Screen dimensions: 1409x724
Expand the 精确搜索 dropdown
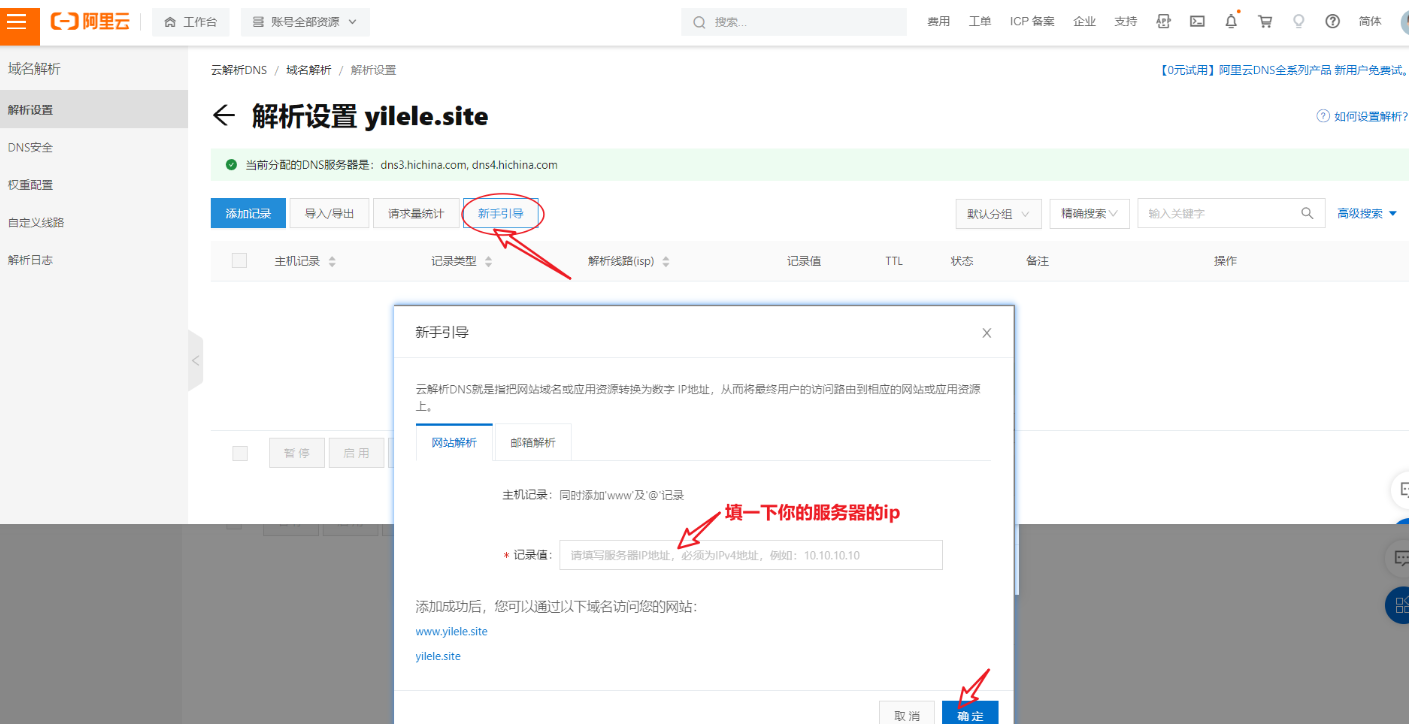[1089, 213]
